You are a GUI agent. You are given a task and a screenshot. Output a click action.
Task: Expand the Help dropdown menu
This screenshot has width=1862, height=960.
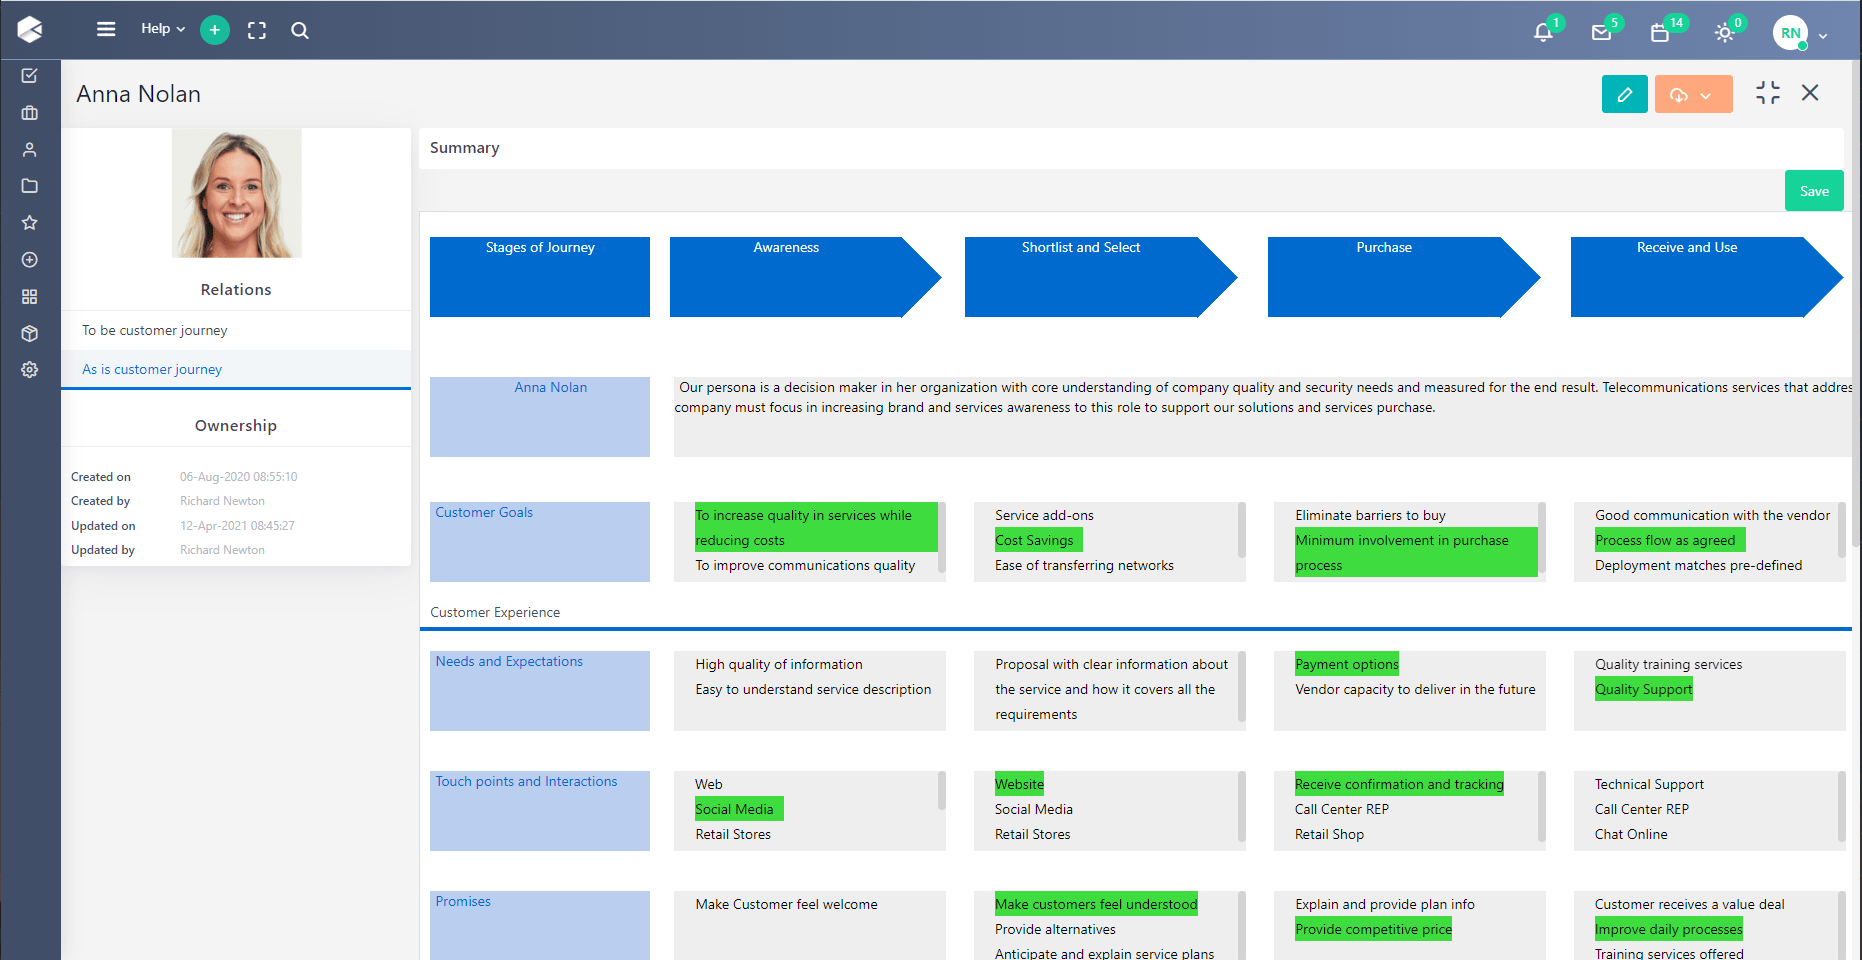coord(163,29)
